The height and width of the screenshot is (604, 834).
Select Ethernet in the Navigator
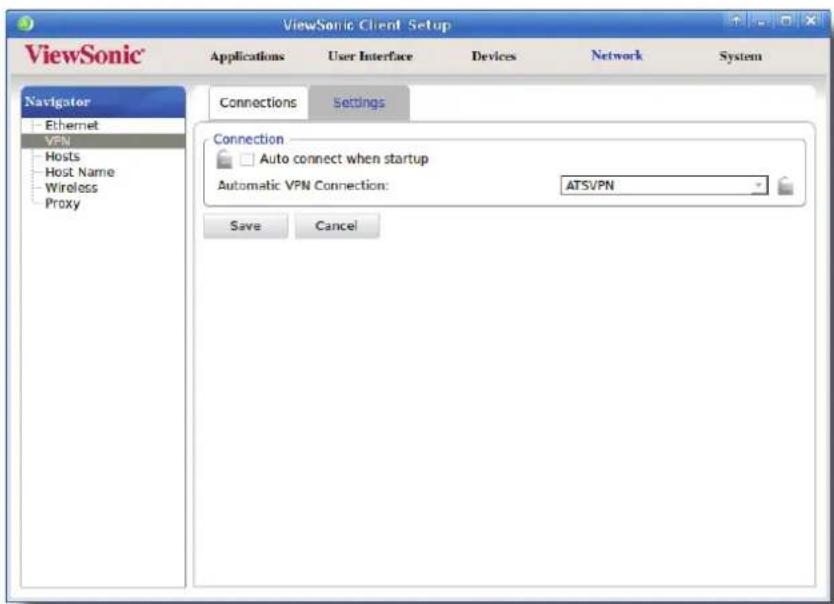[x=72, y=125]
